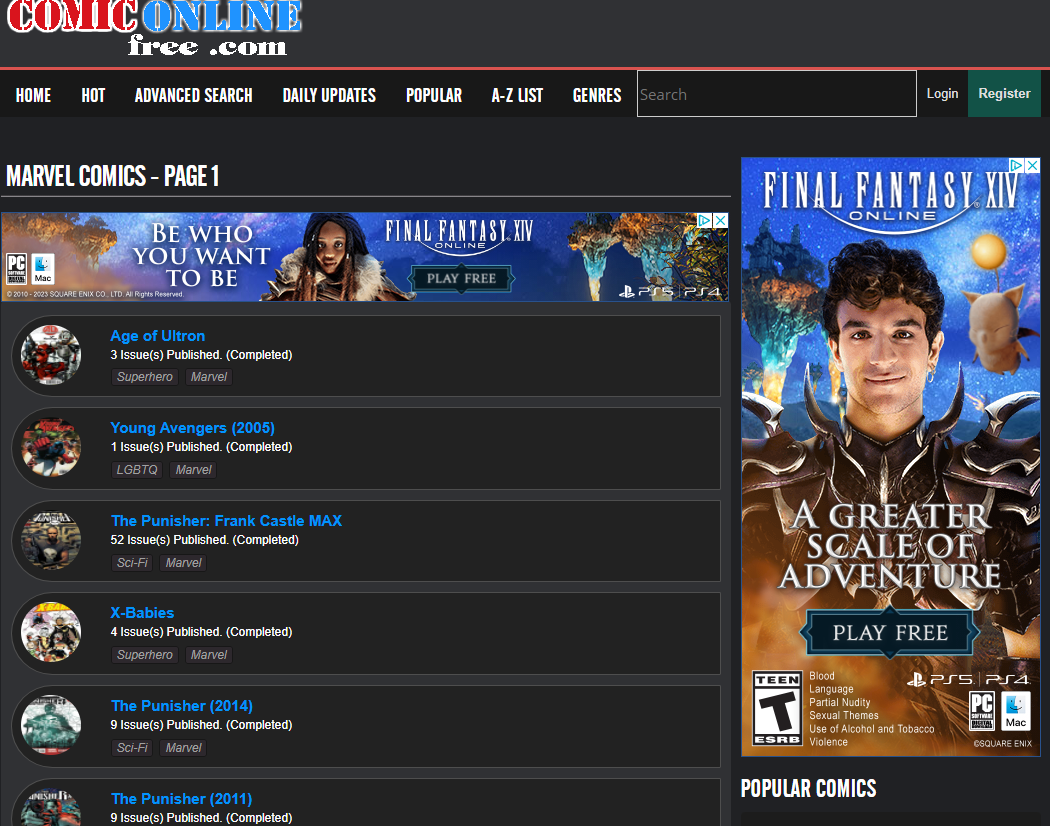Click Play Free in the sidebar ad
Viewport: 1050px width, 826px height.
tap(890, 632)
